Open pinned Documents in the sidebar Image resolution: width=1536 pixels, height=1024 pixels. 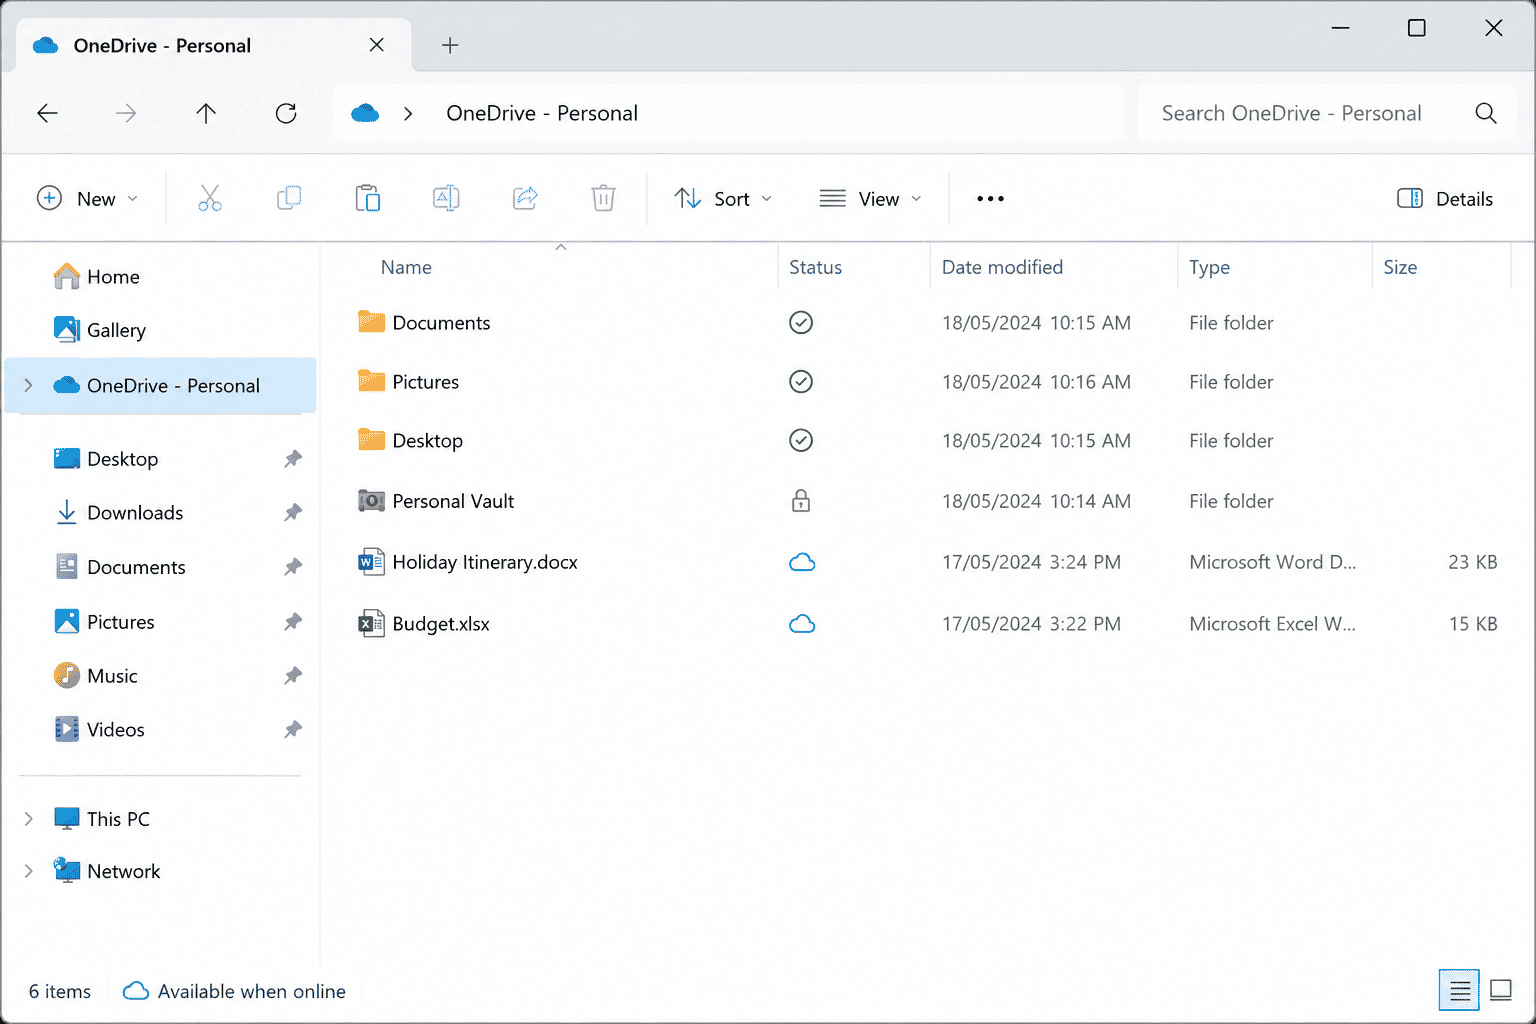pos(161,567)
